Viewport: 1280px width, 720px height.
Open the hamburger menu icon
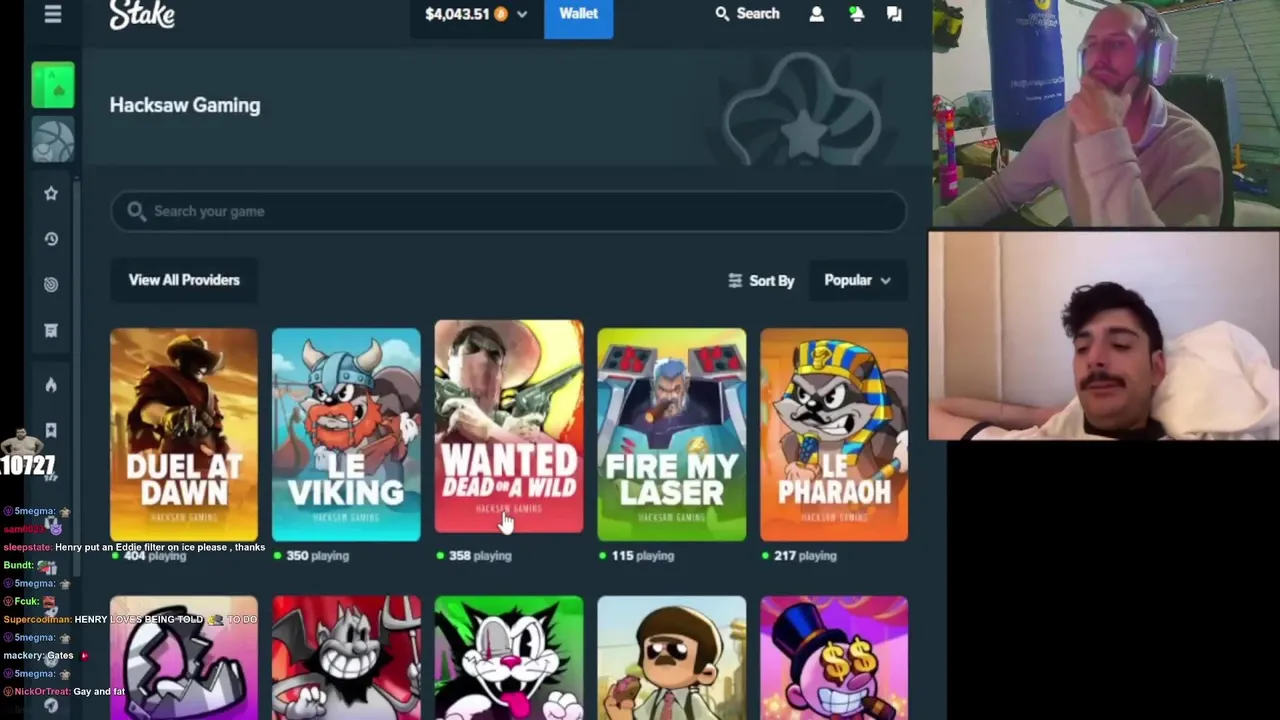(53, 14)
